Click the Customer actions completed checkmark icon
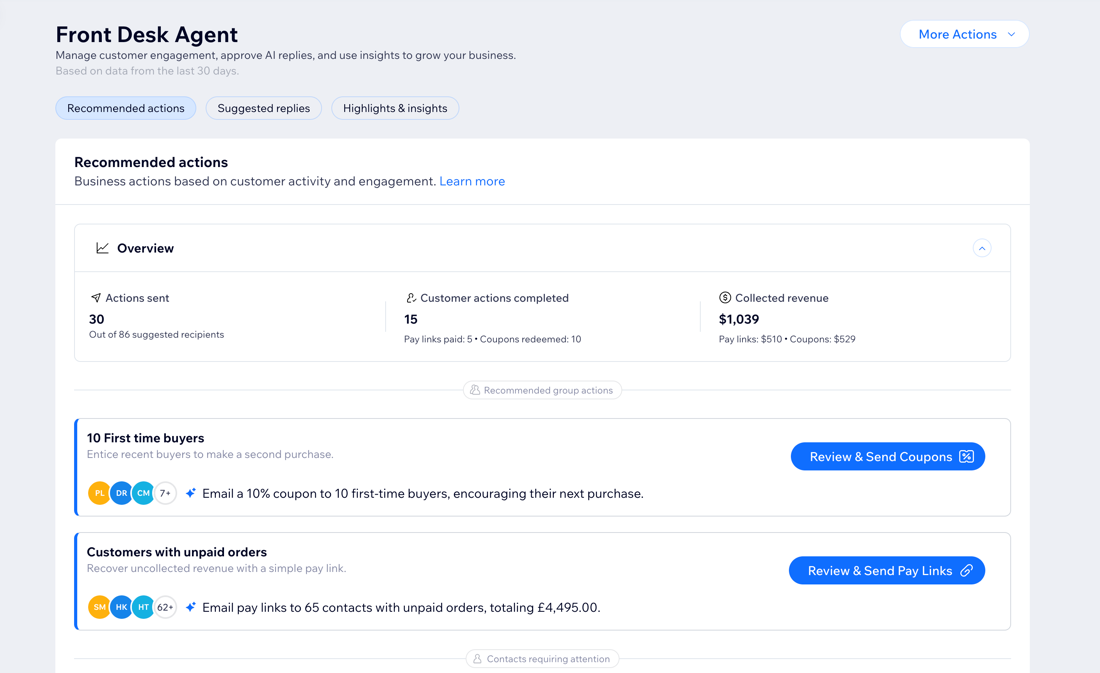The image size is (1100, 673). [413, 297]
